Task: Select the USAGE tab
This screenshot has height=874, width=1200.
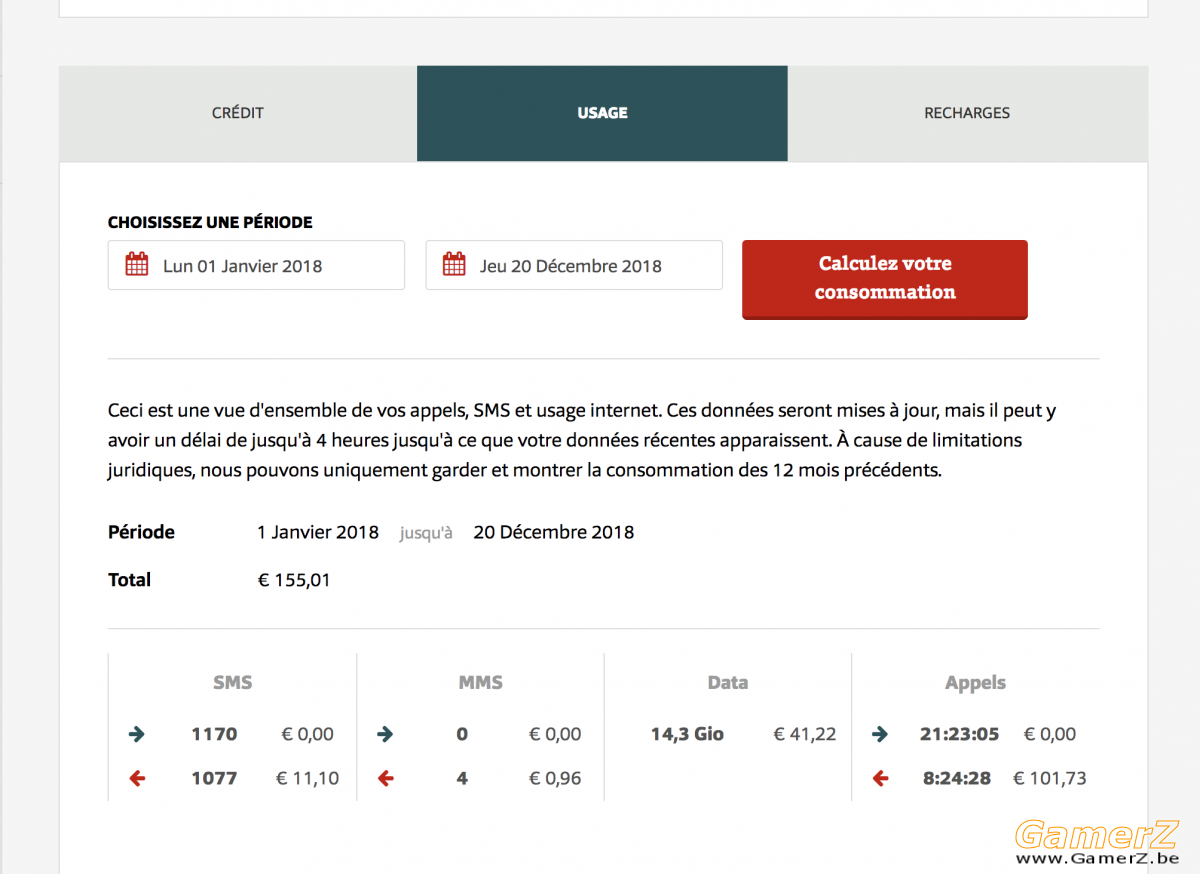Action: [602, 113]
